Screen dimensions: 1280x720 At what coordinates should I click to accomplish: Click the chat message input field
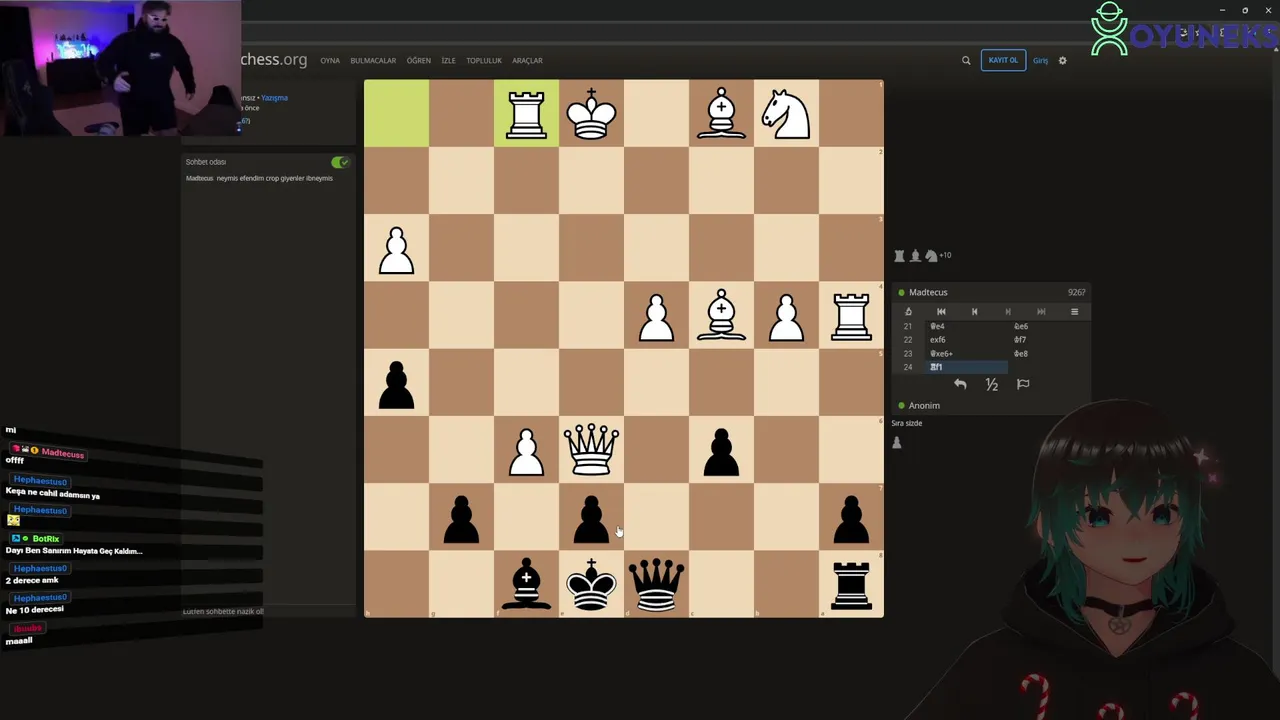268,611
